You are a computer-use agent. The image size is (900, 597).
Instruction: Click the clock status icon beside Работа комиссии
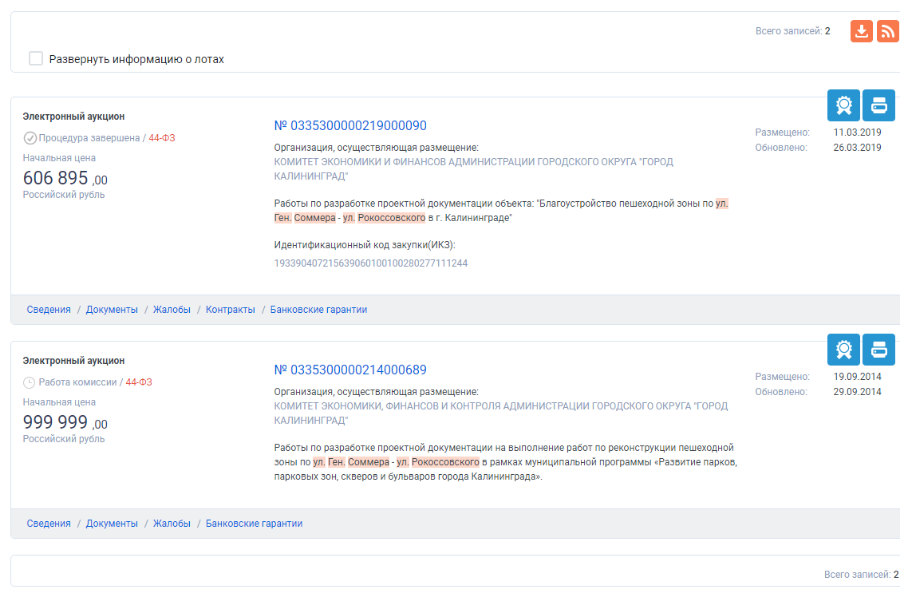30,382
